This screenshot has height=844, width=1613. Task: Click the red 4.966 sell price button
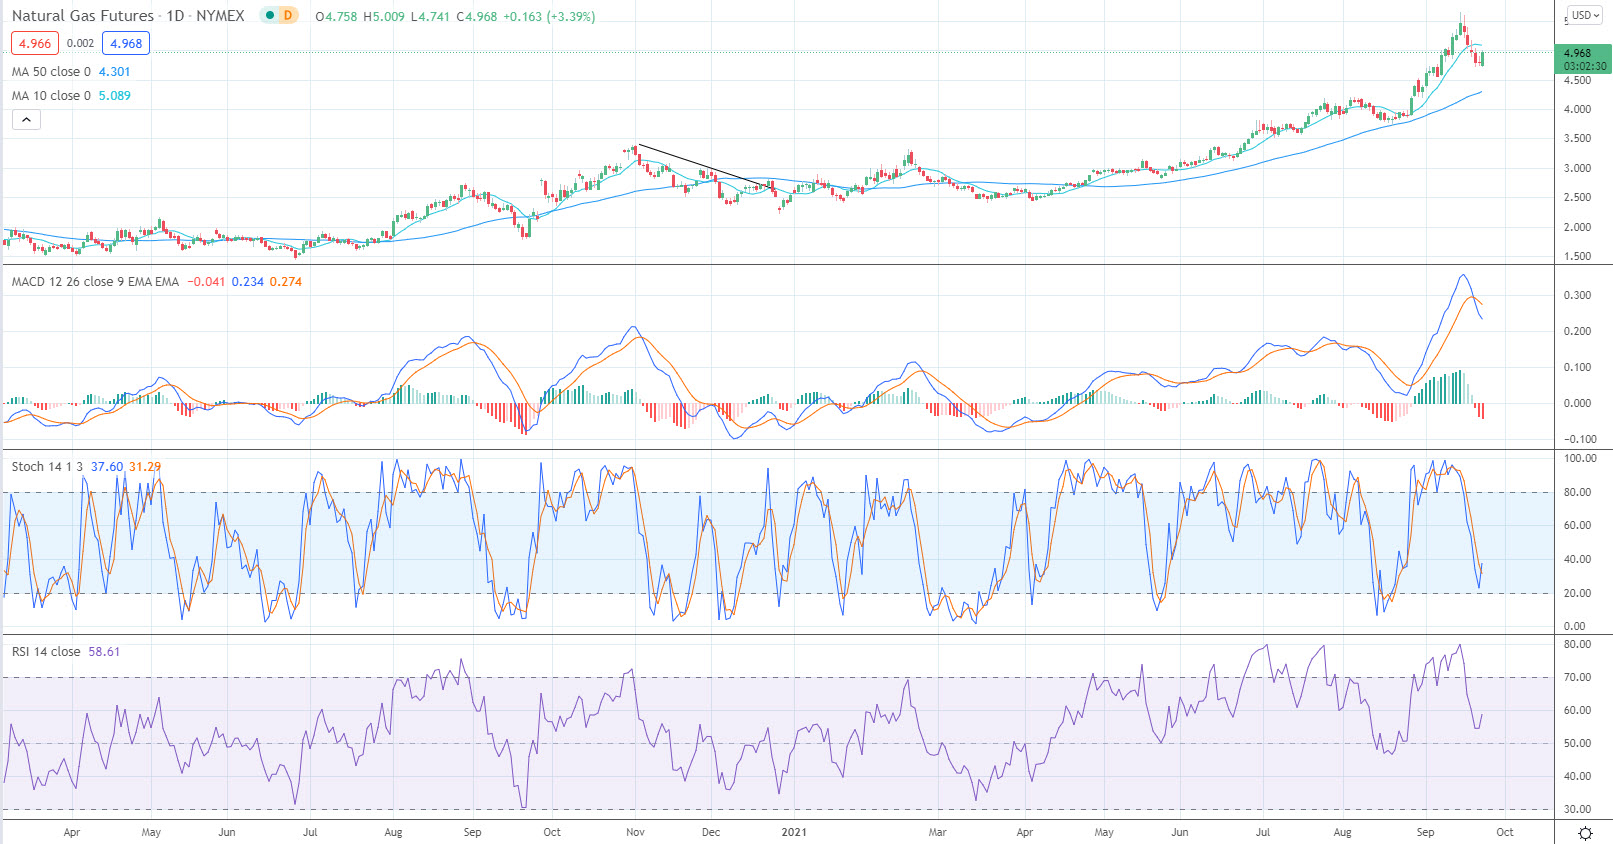coord(35,43)
